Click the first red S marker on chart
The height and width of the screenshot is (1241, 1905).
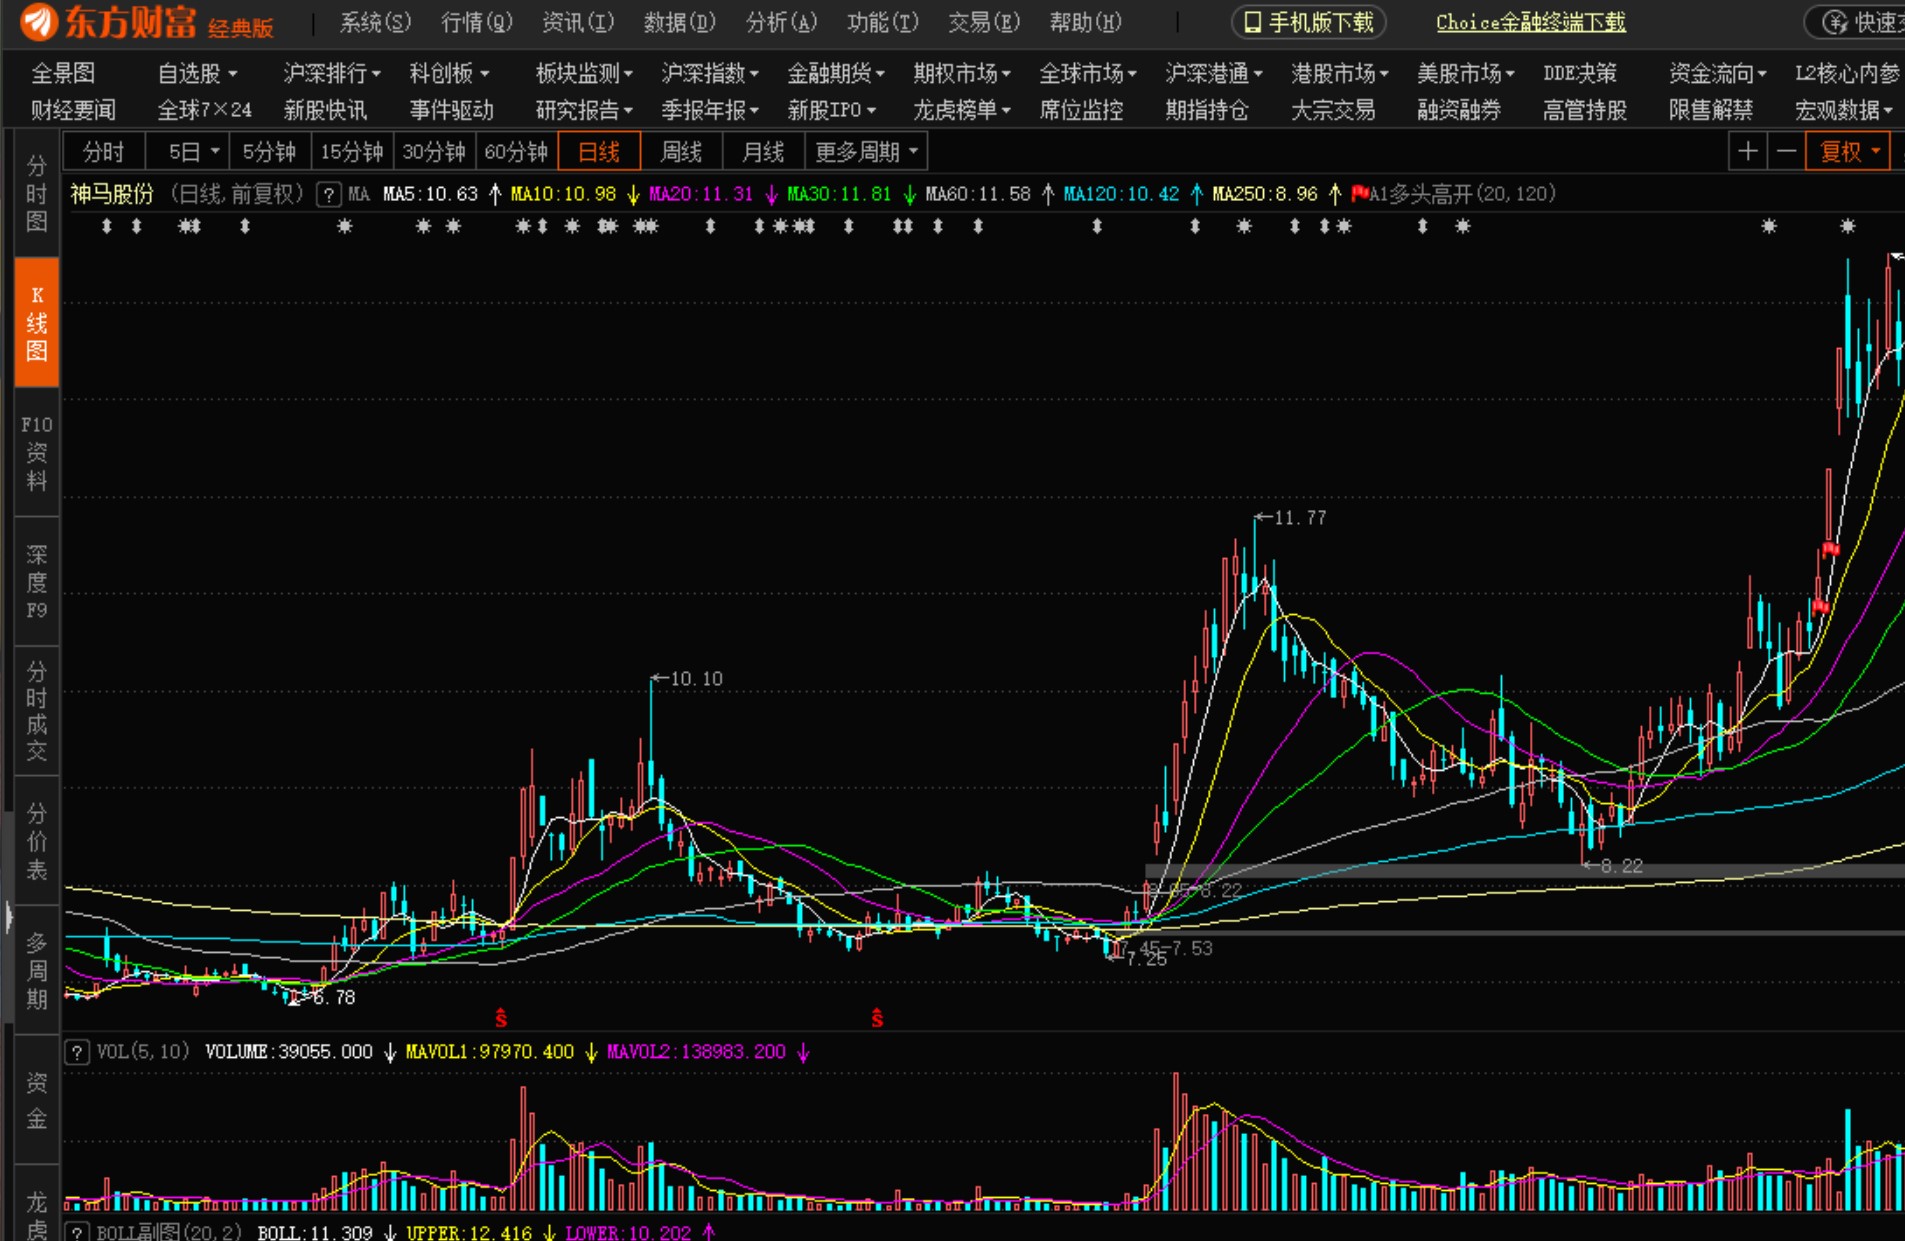tap(501, 1018)
